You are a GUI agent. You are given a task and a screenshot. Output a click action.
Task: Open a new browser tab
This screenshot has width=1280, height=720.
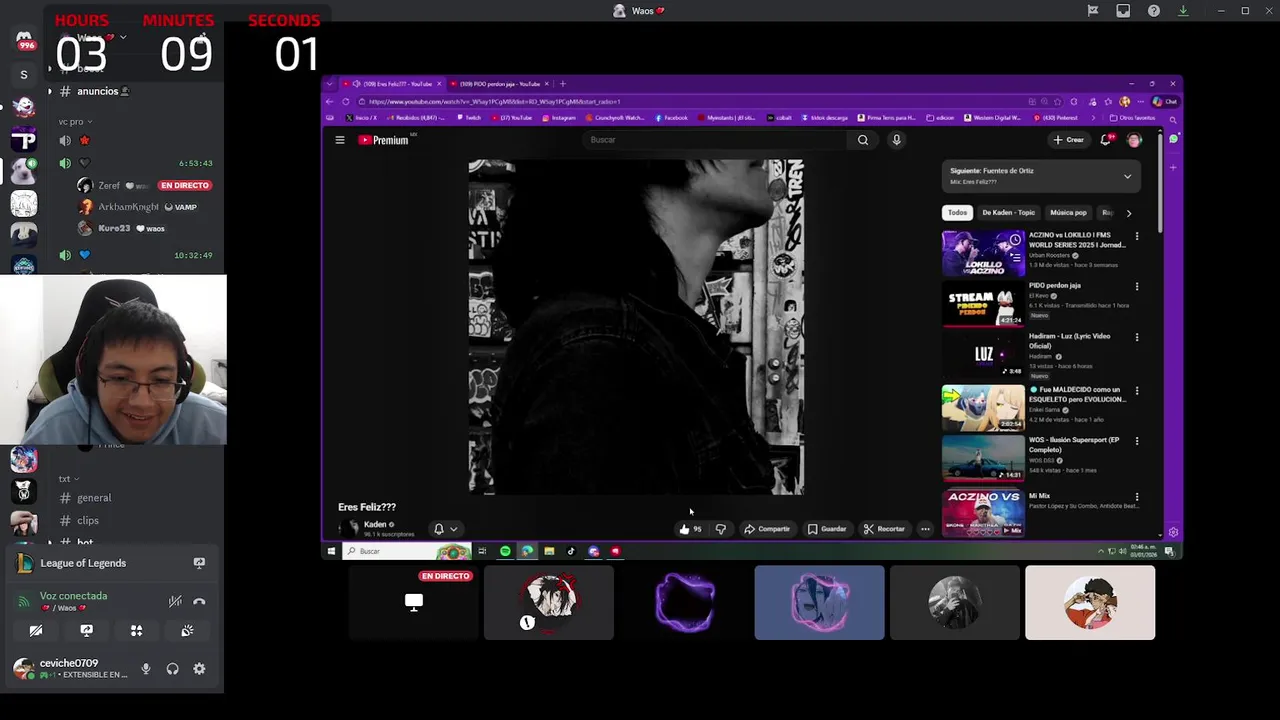pos(563,84)
